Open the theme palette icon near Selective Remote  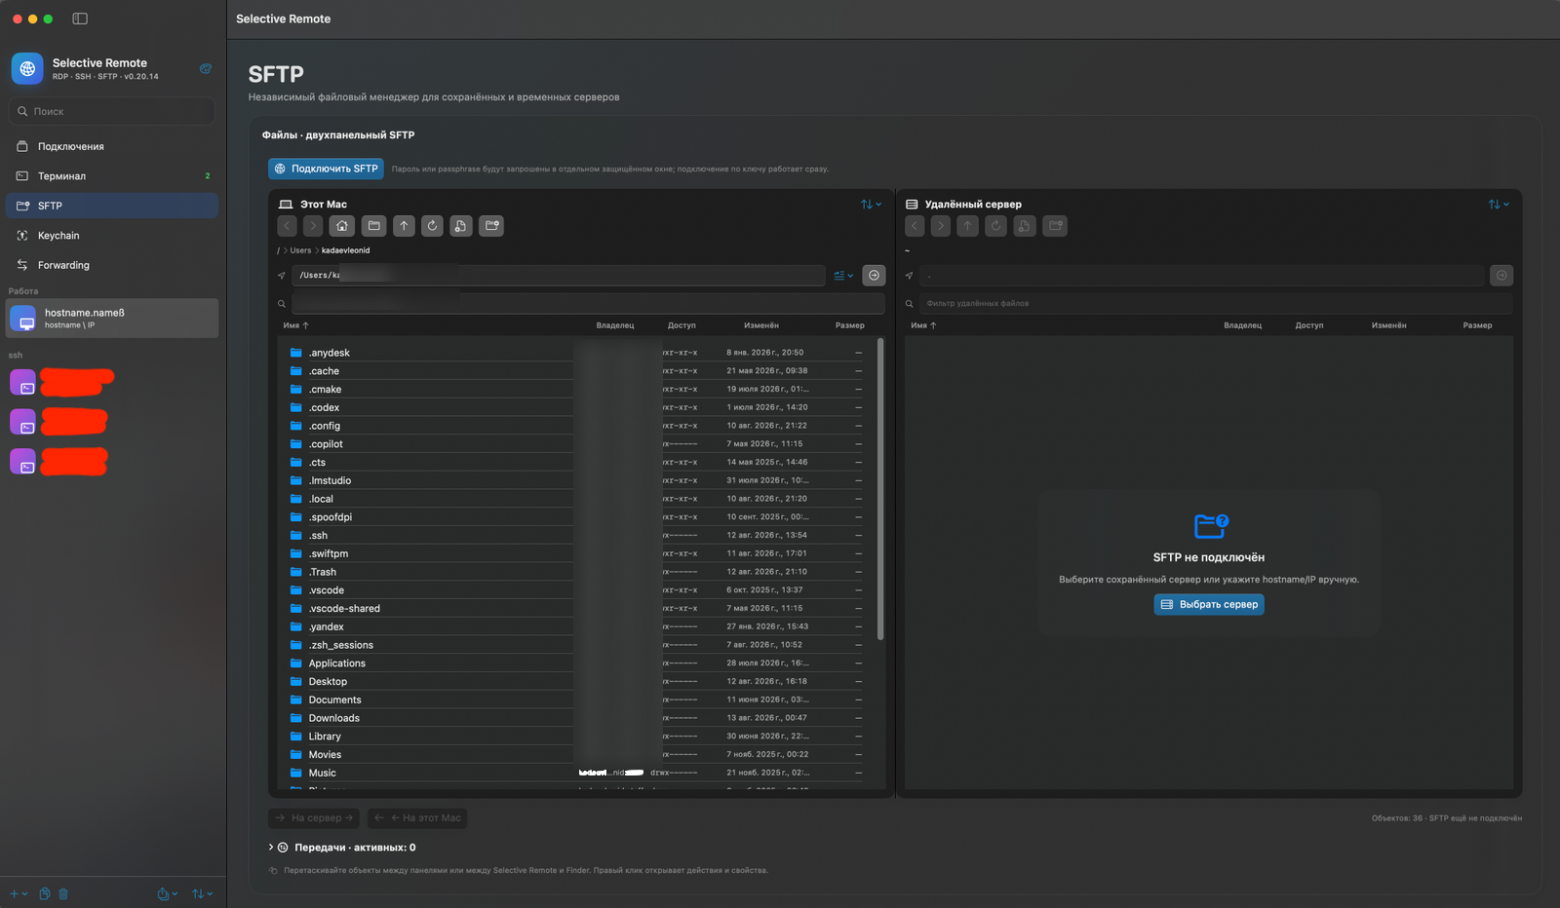205,69
